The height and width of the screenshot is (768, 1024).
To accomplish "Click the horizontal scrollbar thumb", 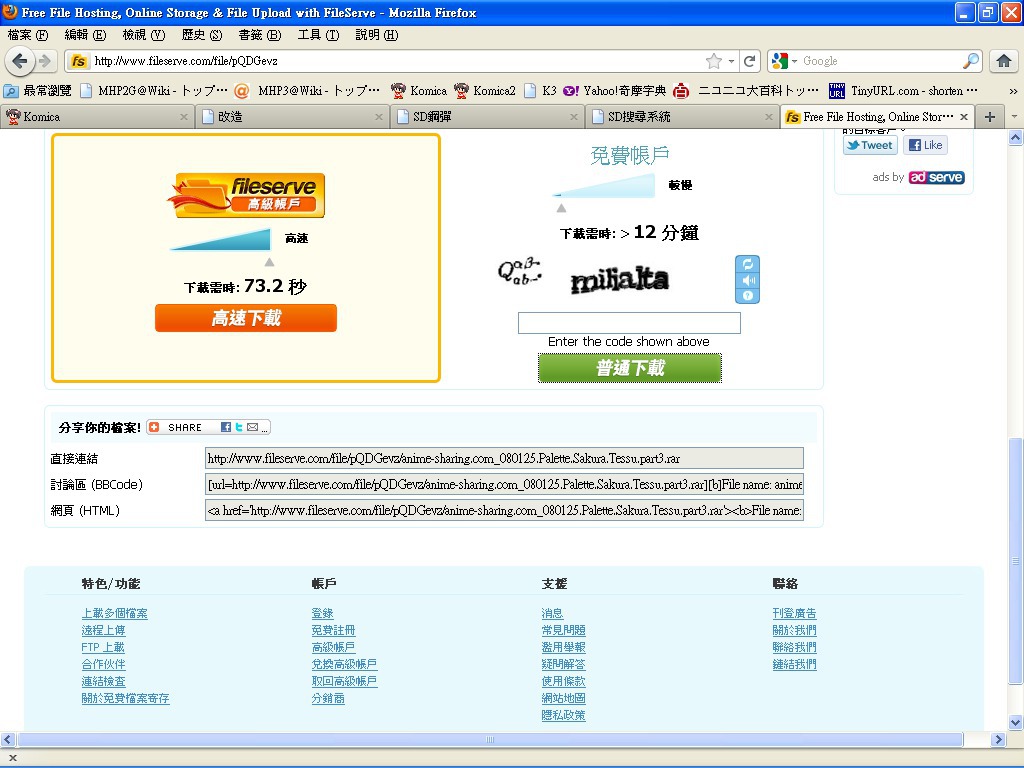I will point(490,740).
